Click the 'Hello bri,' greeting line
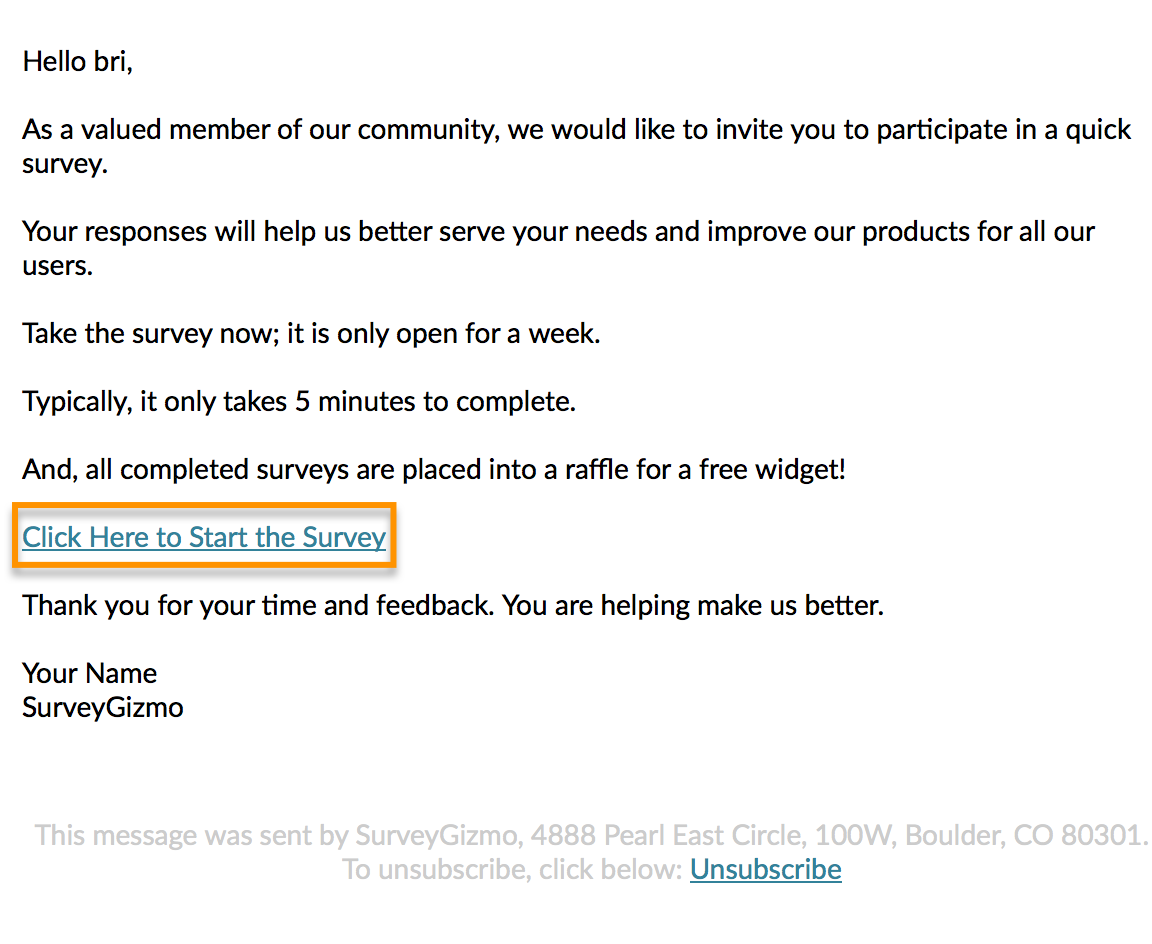The height and width of the screenshot is (944, 1152). point(78,62)
